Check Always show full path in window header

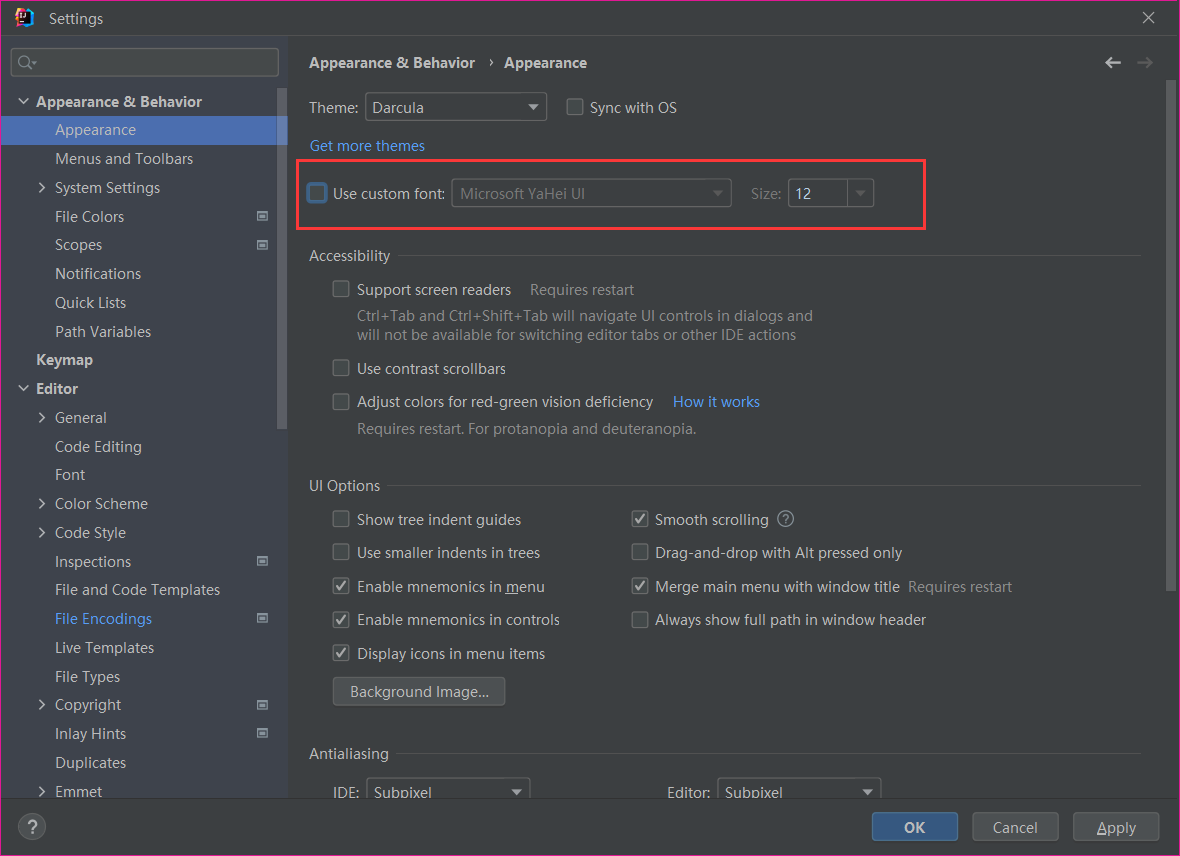(640, 619)
